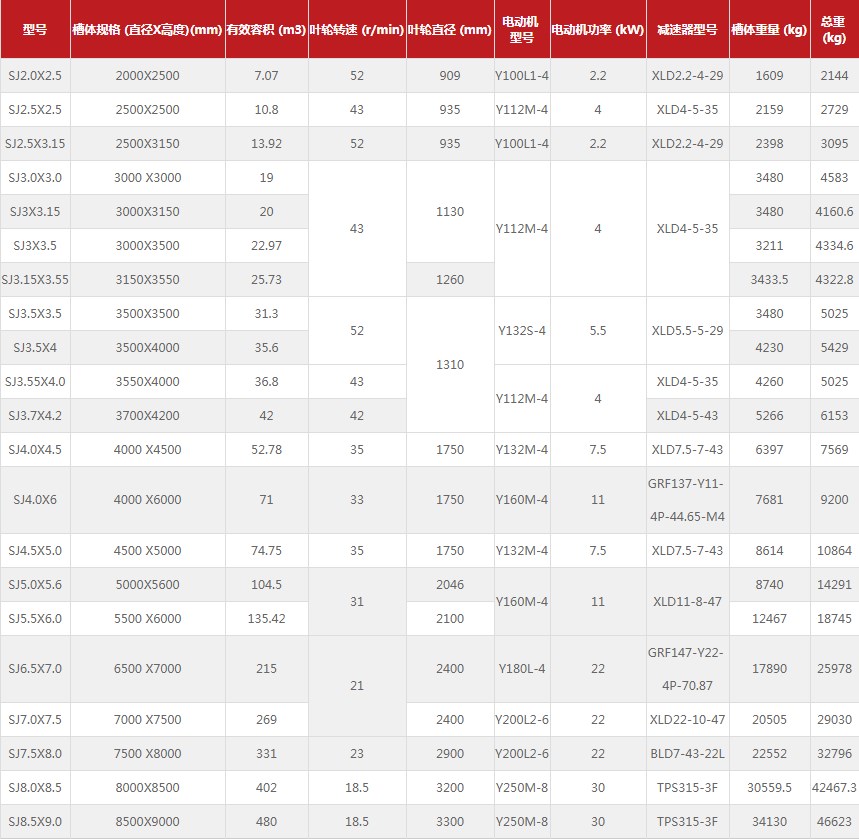
Task: Click the 有效容积 (m3) header cell
Action: tap(266, 30)
